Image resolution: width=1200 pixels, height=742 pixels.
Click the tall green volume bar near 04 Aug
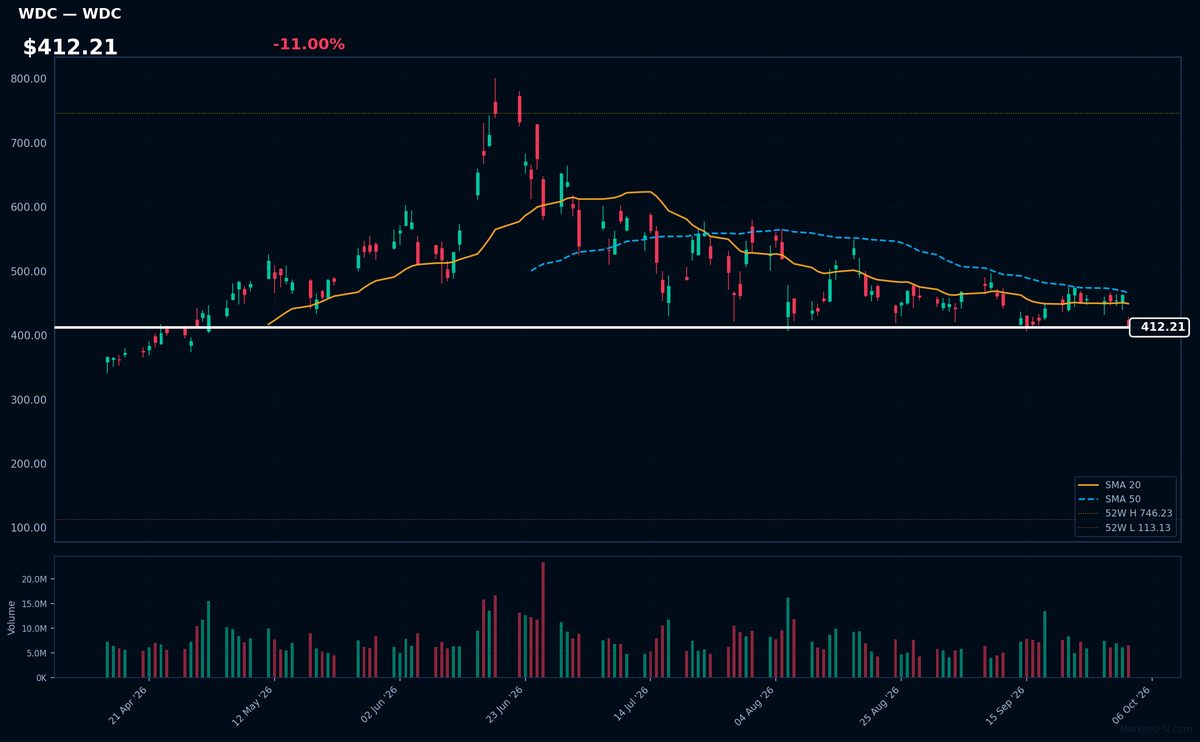coord(788,638)
